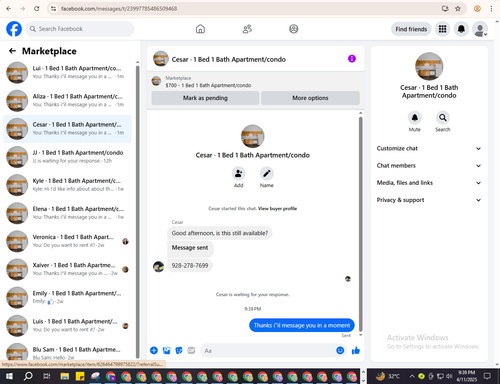Mute the conversation with bell icon
The image size is (500, 384).
[415, 117]
